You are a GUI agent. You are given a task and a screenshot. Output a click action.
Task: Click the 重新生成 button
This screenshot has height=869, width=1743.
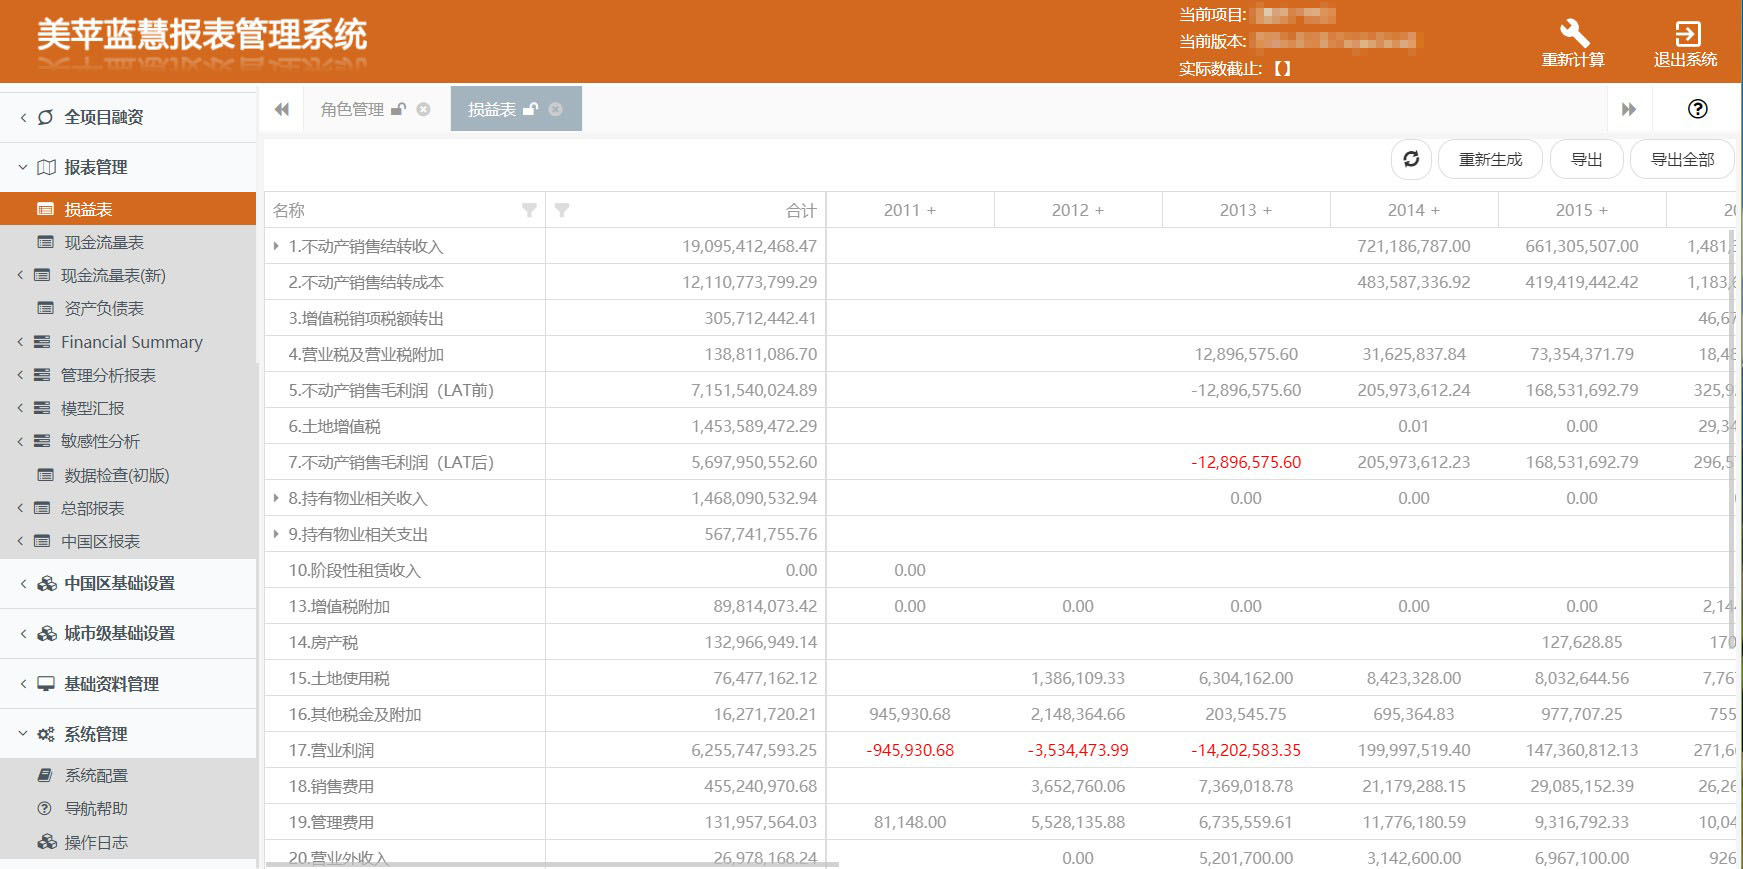pos(1490,159)
